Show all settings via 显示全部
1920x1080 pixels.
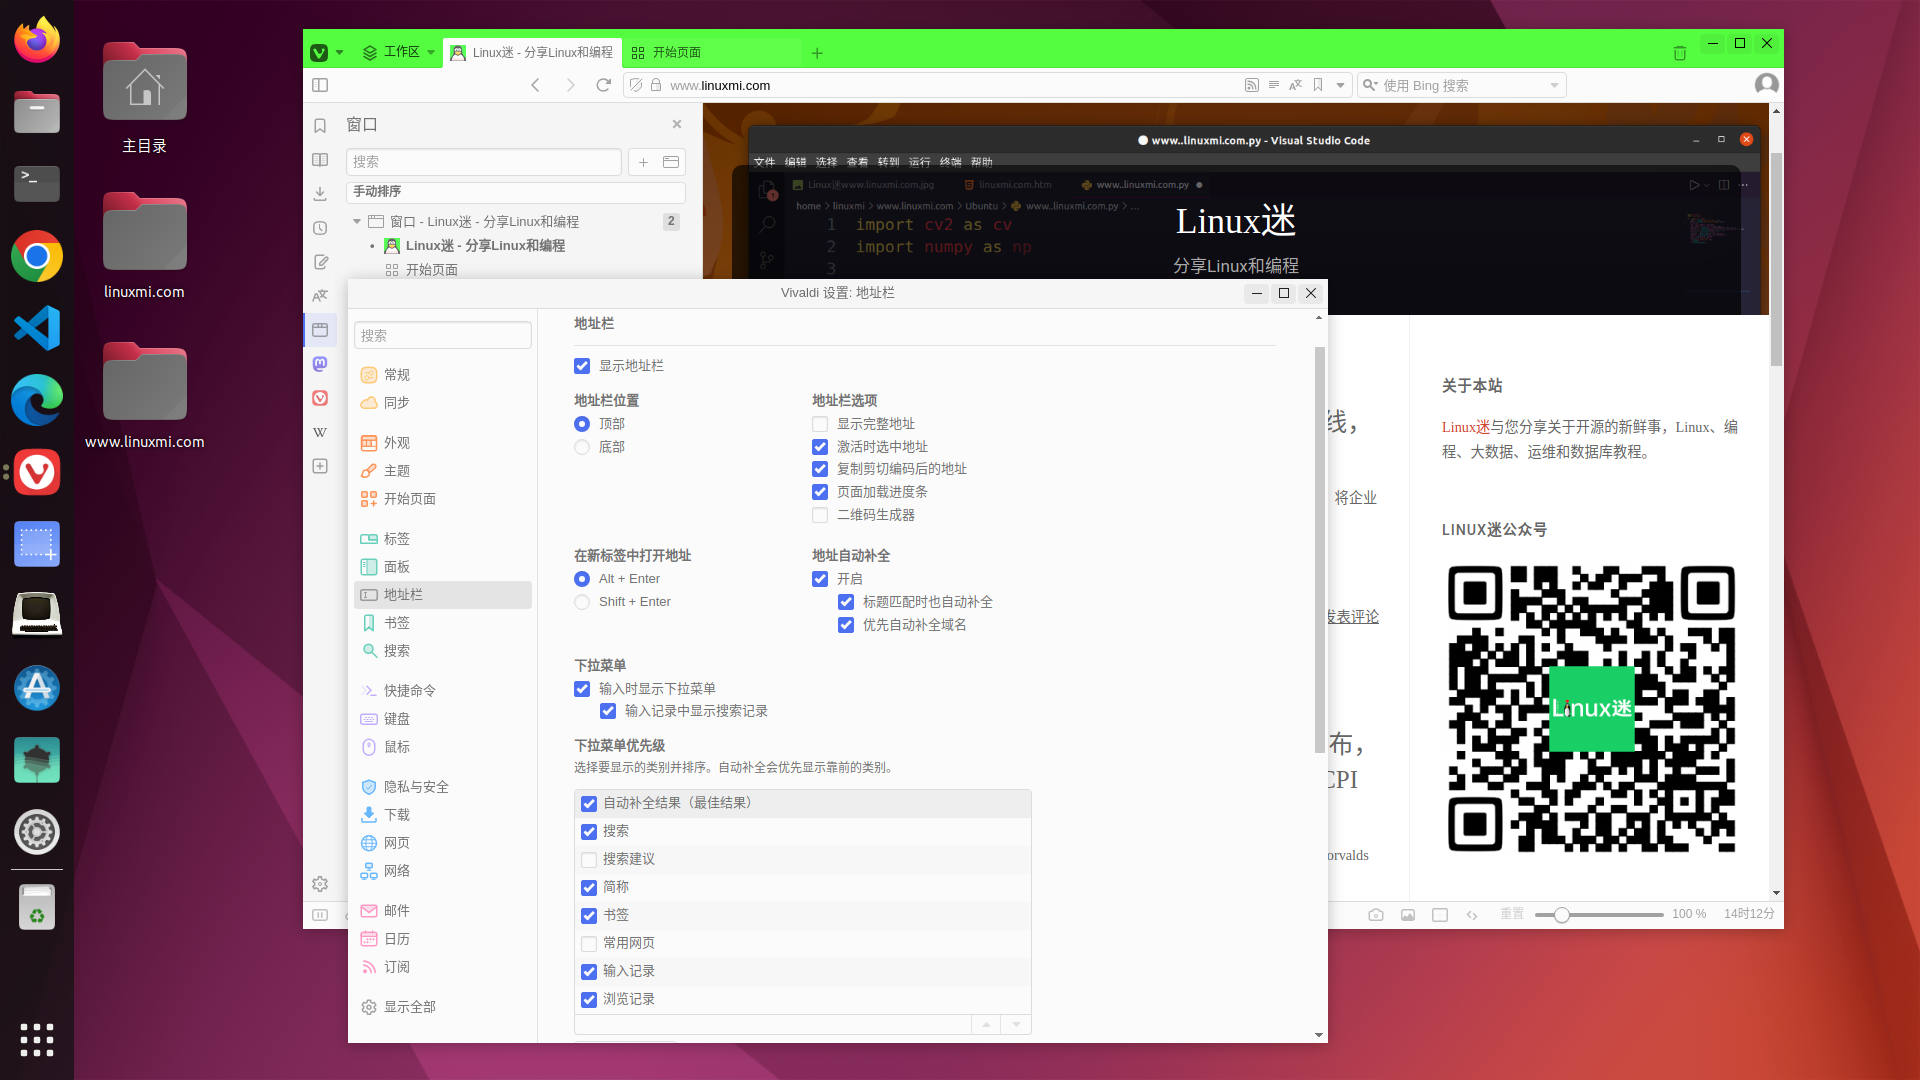coord(443,1007)
